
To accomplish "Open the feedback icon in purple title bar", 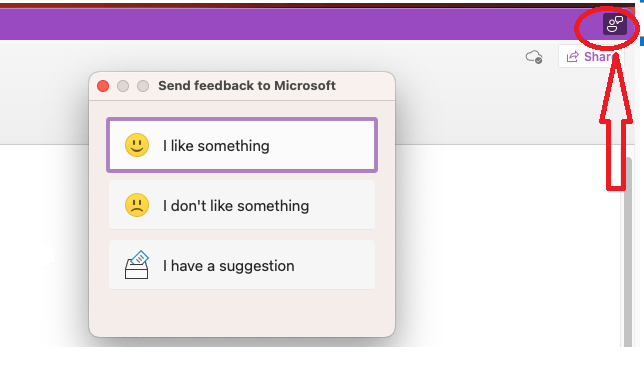I will [614, 24].
